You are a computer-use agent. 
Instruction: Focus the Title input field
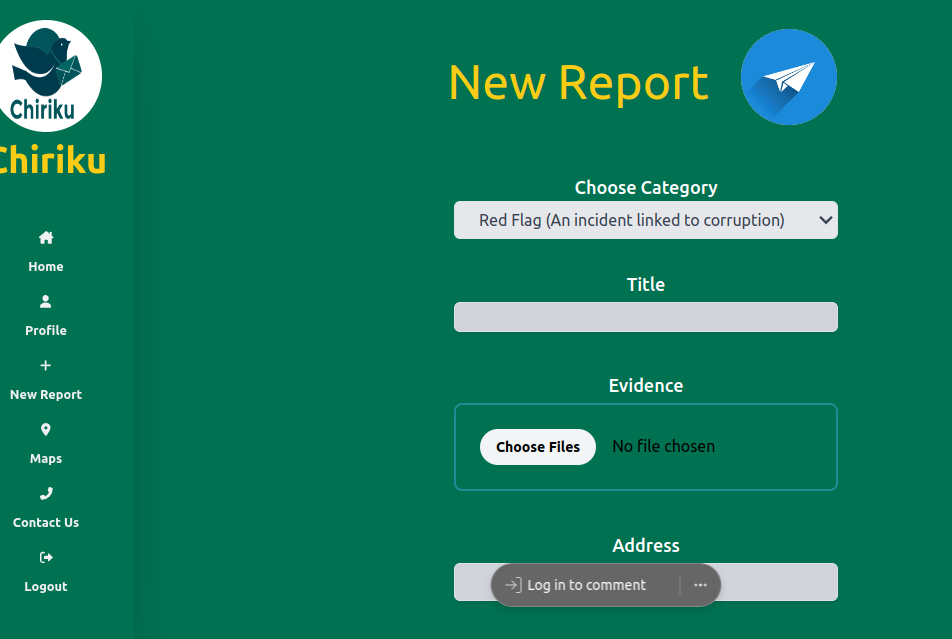coord(645,317)
